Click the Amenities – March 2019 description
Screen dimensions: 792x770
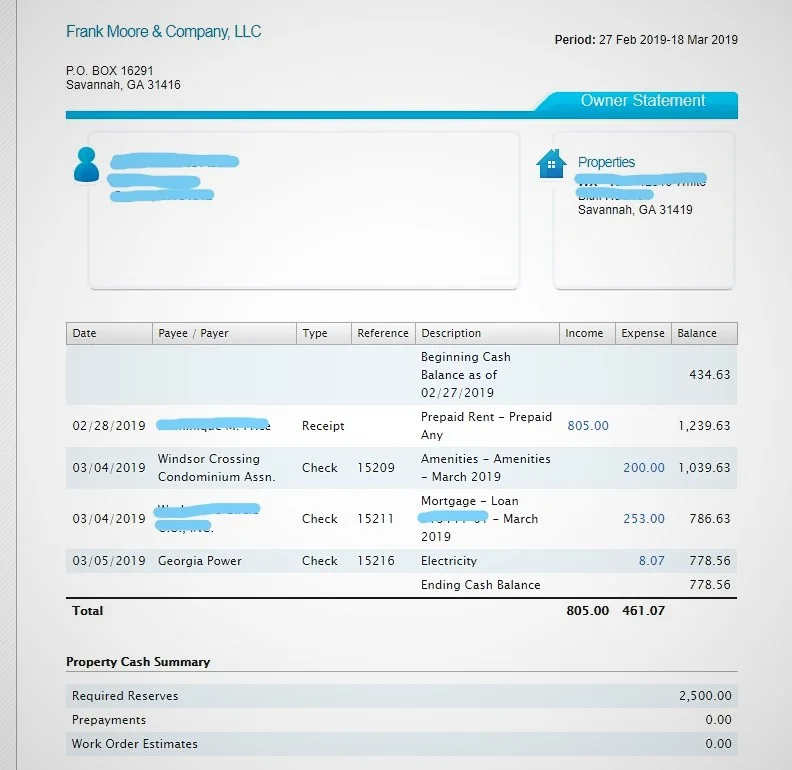[486, 468]
